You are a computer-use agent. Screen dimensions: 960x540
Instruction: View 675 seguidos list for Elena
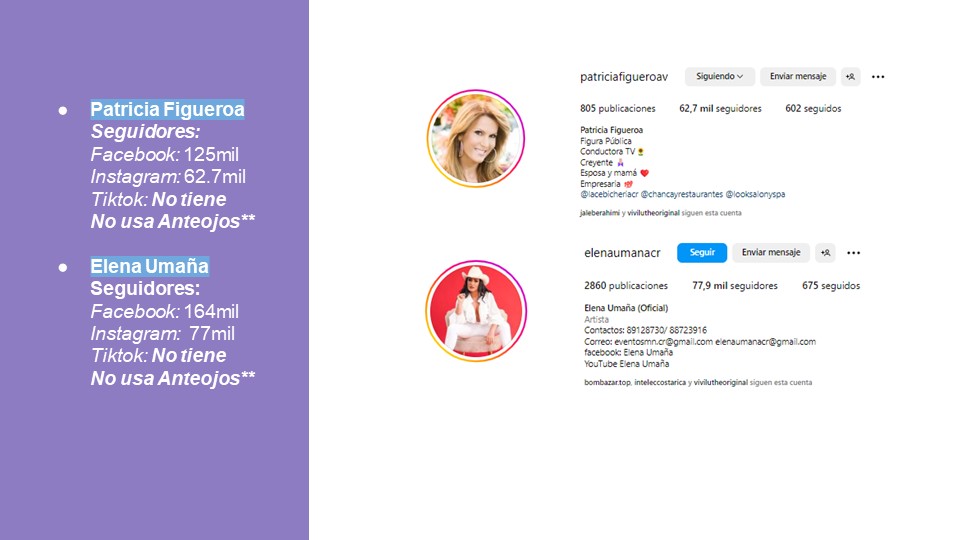831,285
